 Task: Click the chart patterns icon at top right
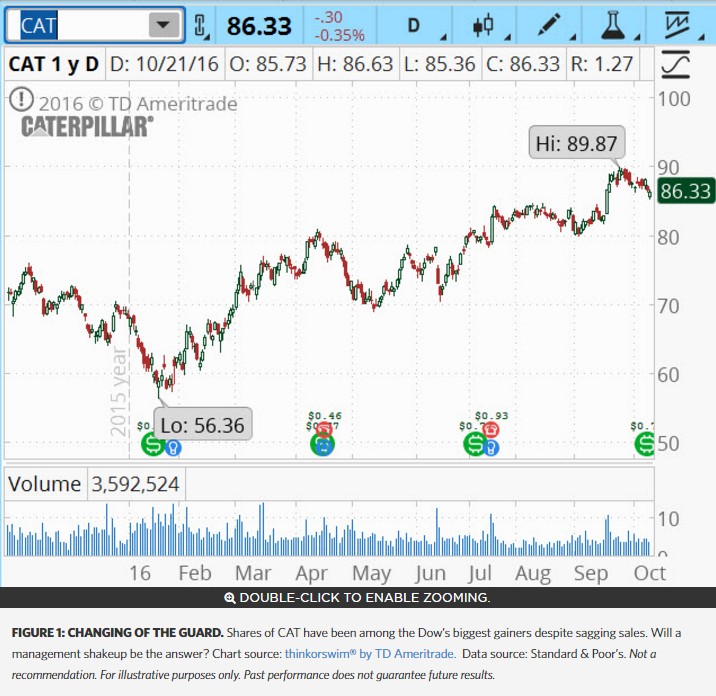pyautogui.click(x=678, y=26)
